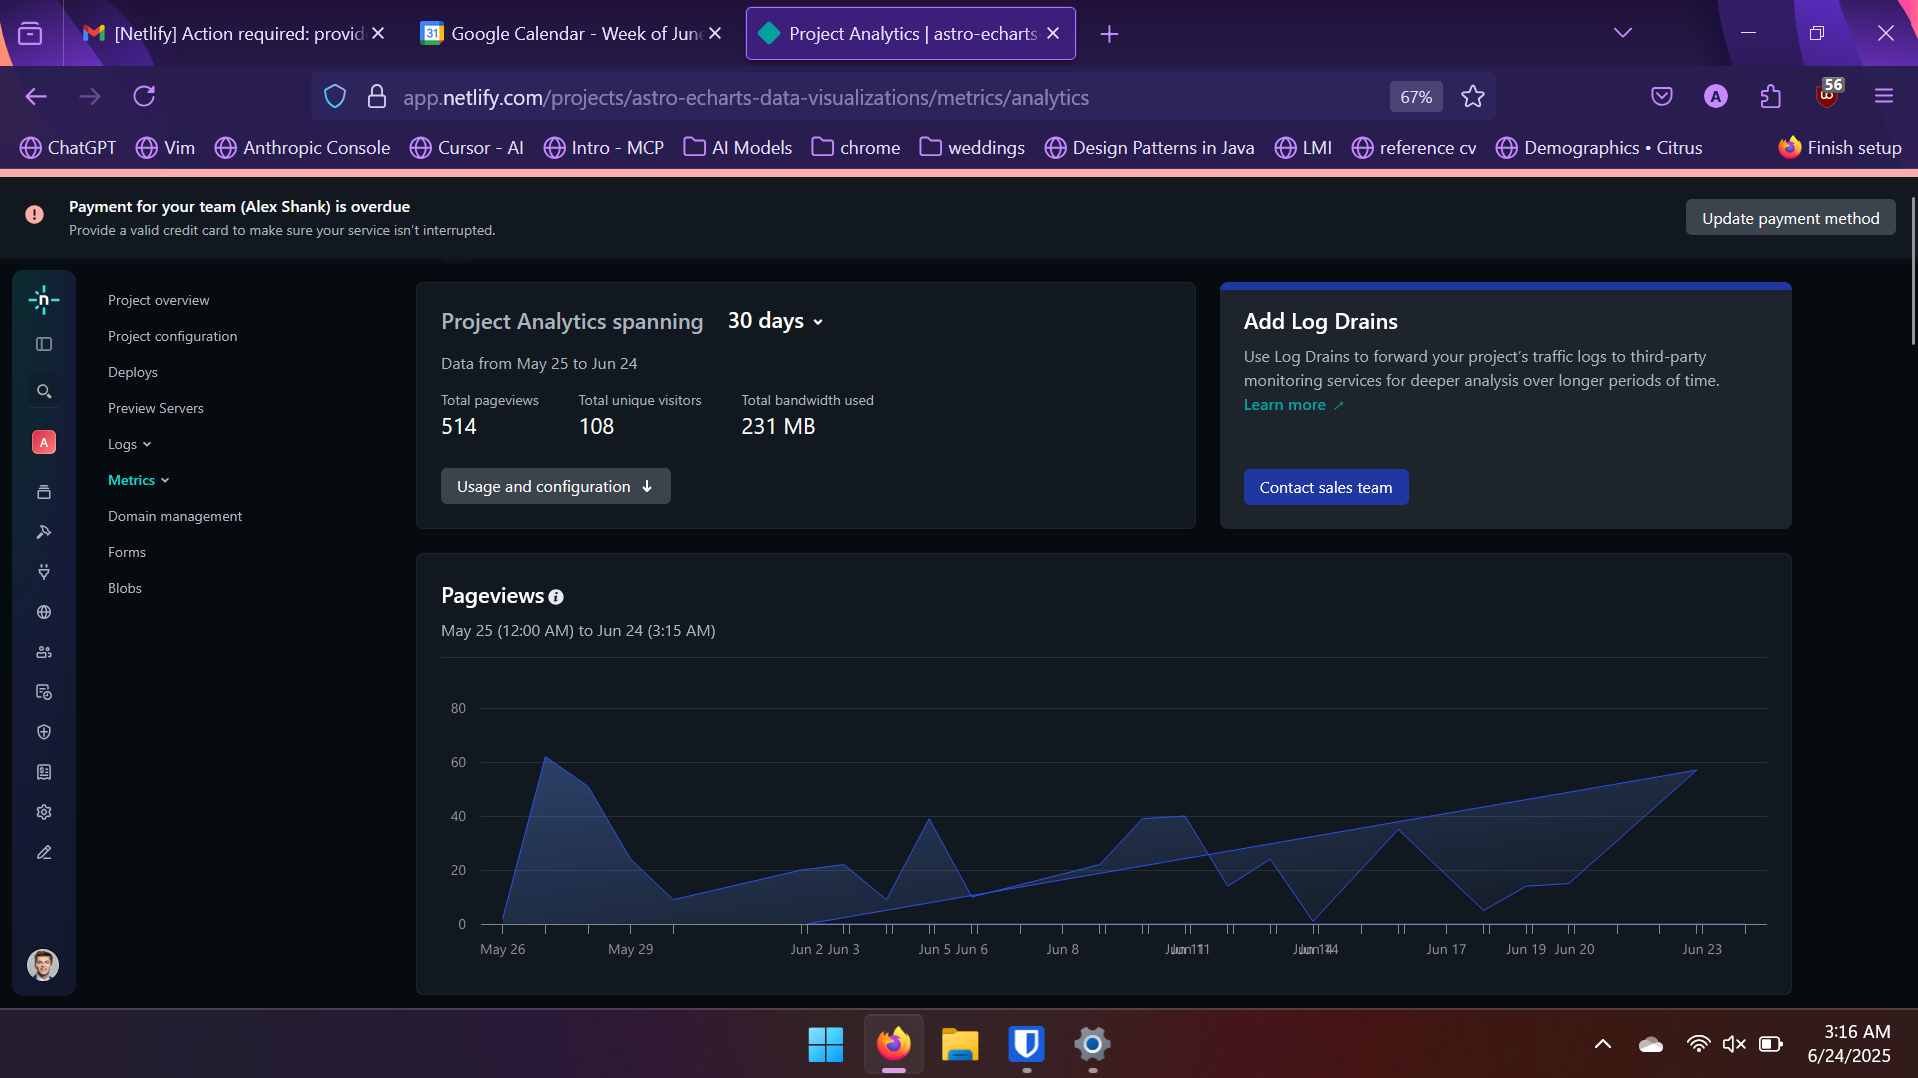Toggle the sidebar panel icon
This screenshot has height=1078, width=1918.
[44, 344]
